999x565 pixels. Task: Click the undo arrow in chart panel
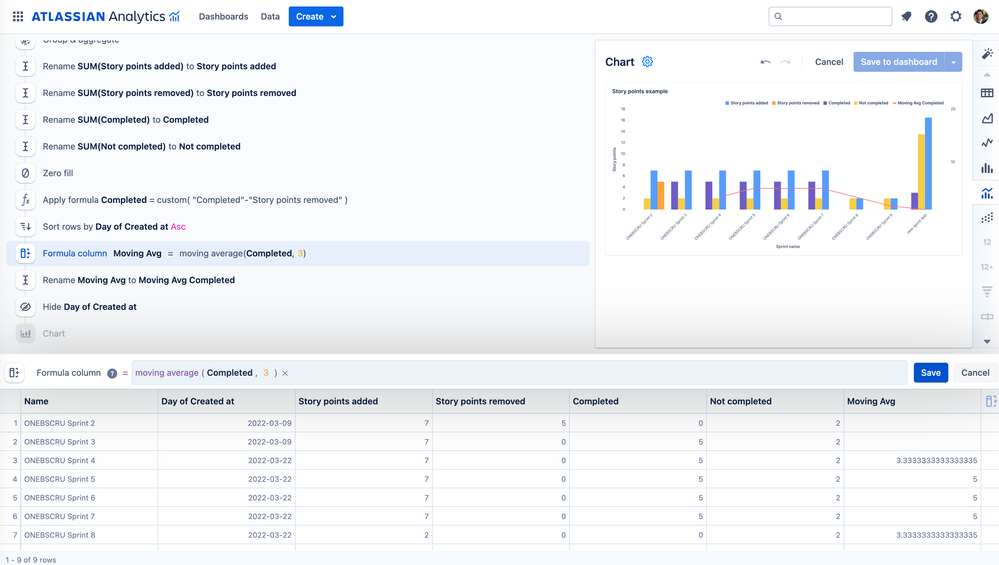765,62
